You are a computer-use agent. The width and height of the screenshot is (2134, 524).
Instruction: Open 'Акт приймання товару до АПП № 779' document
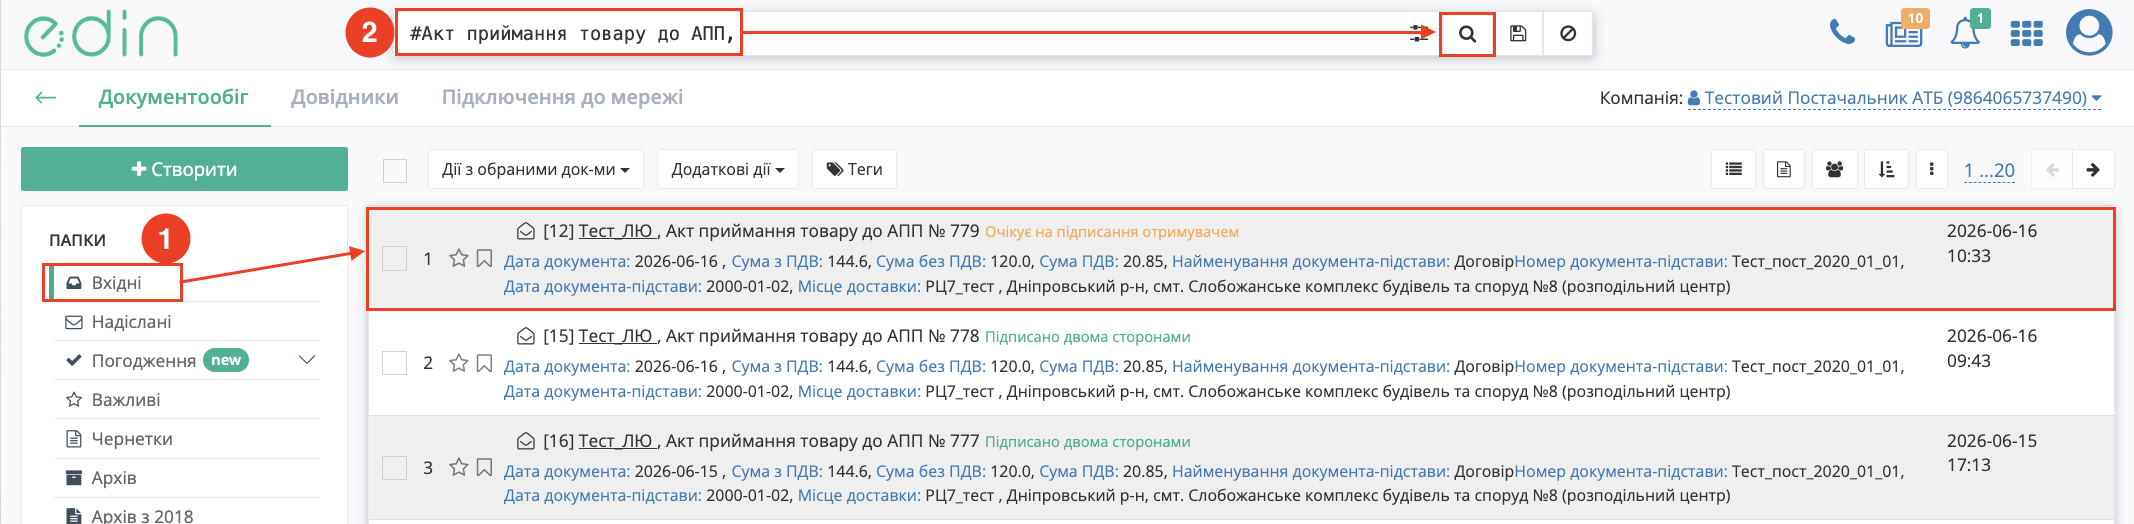click(x=822, y=231)
